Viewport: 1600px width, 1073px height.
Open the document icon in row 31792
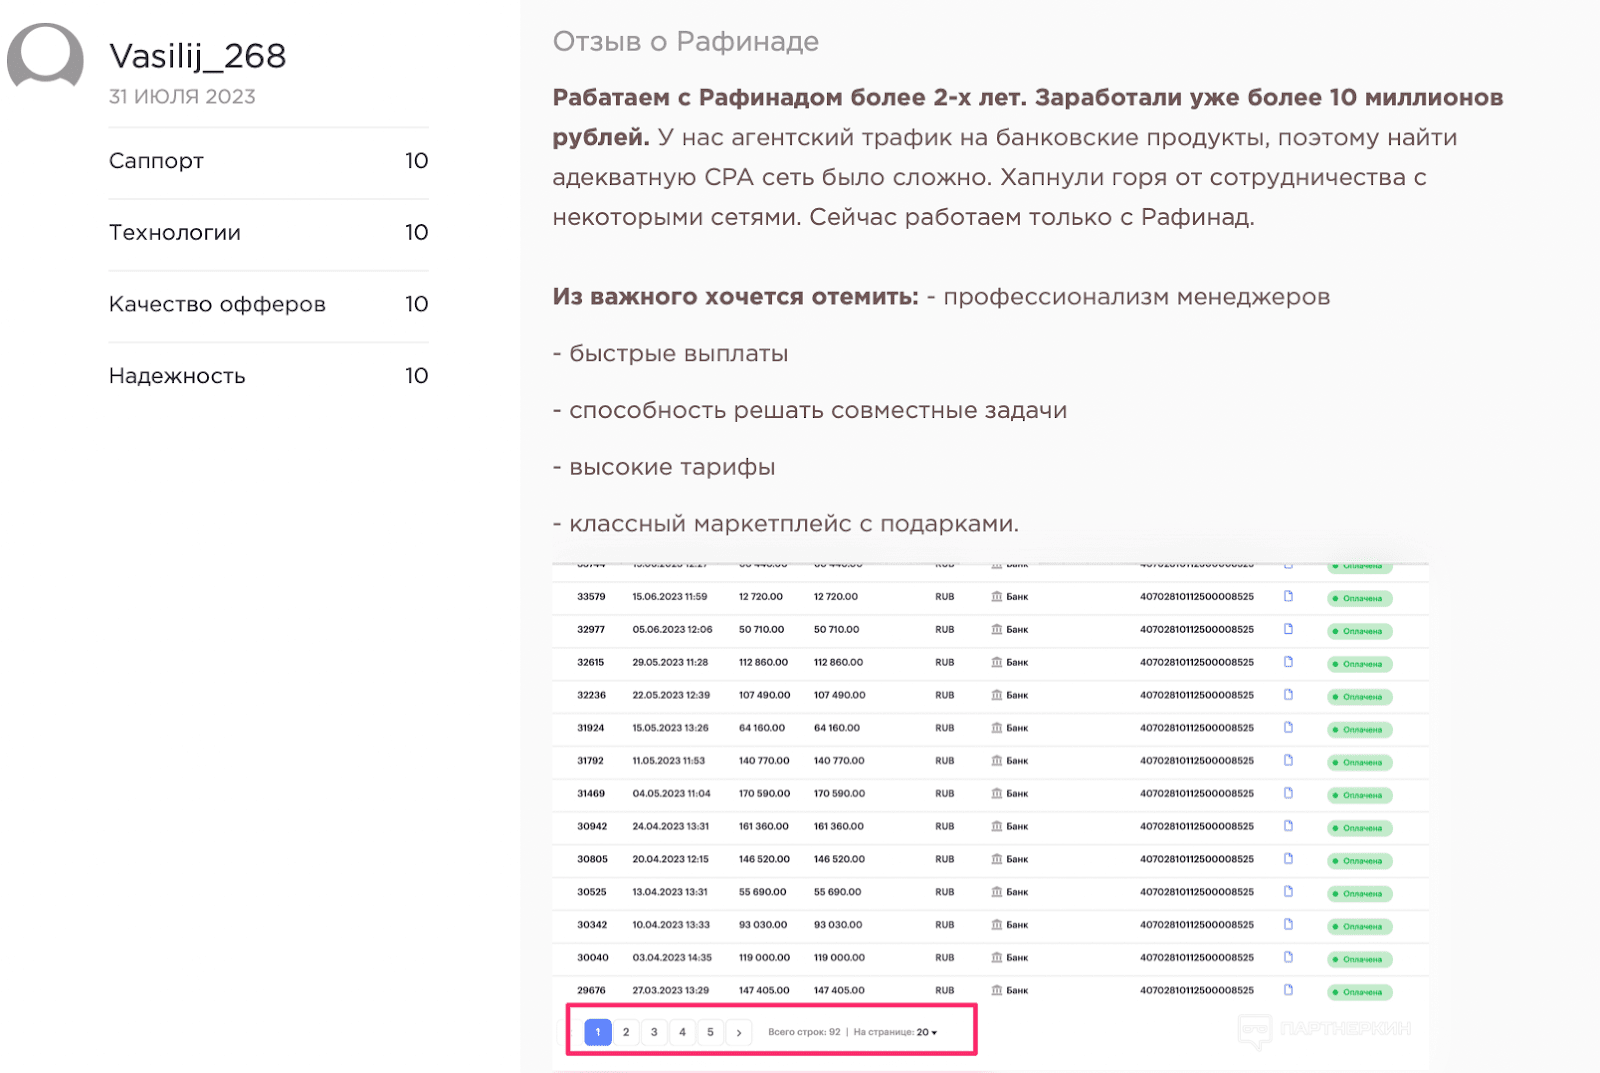(x=1288, y=760)
